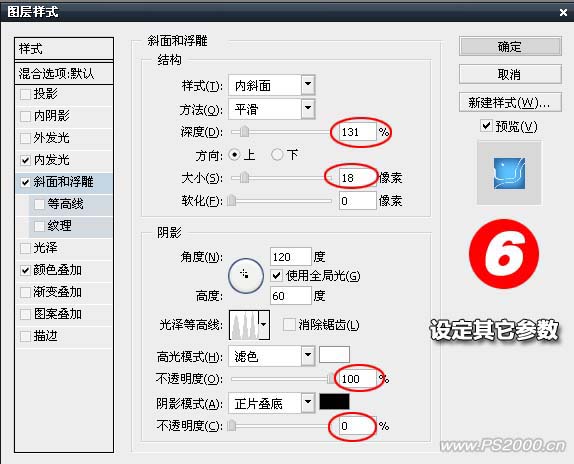Screen dimensions: 574x464
Task: Click the 深度 value input field
Action: [357, 132]
